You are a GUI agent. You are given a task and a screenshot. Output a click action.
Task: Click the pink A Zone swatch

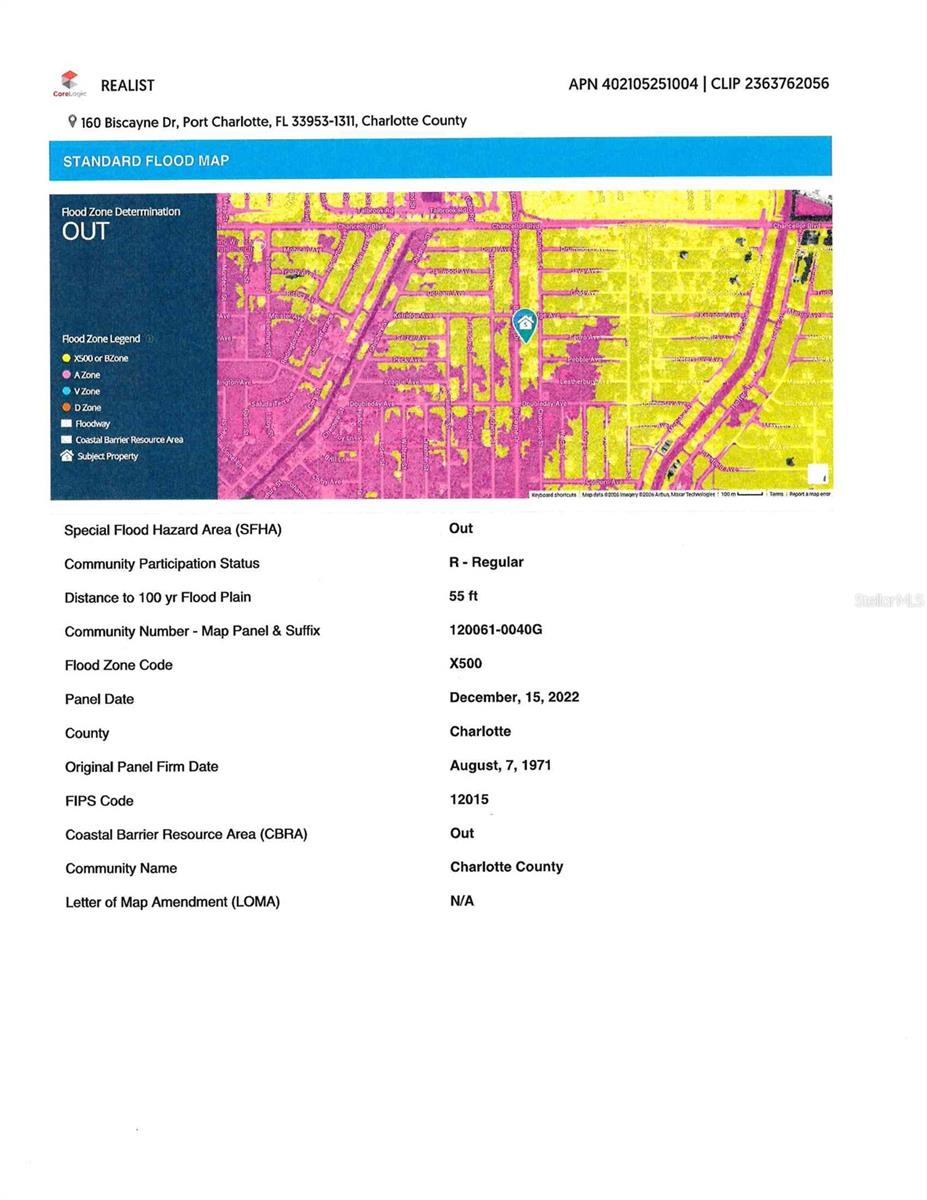tap(67, 375)
